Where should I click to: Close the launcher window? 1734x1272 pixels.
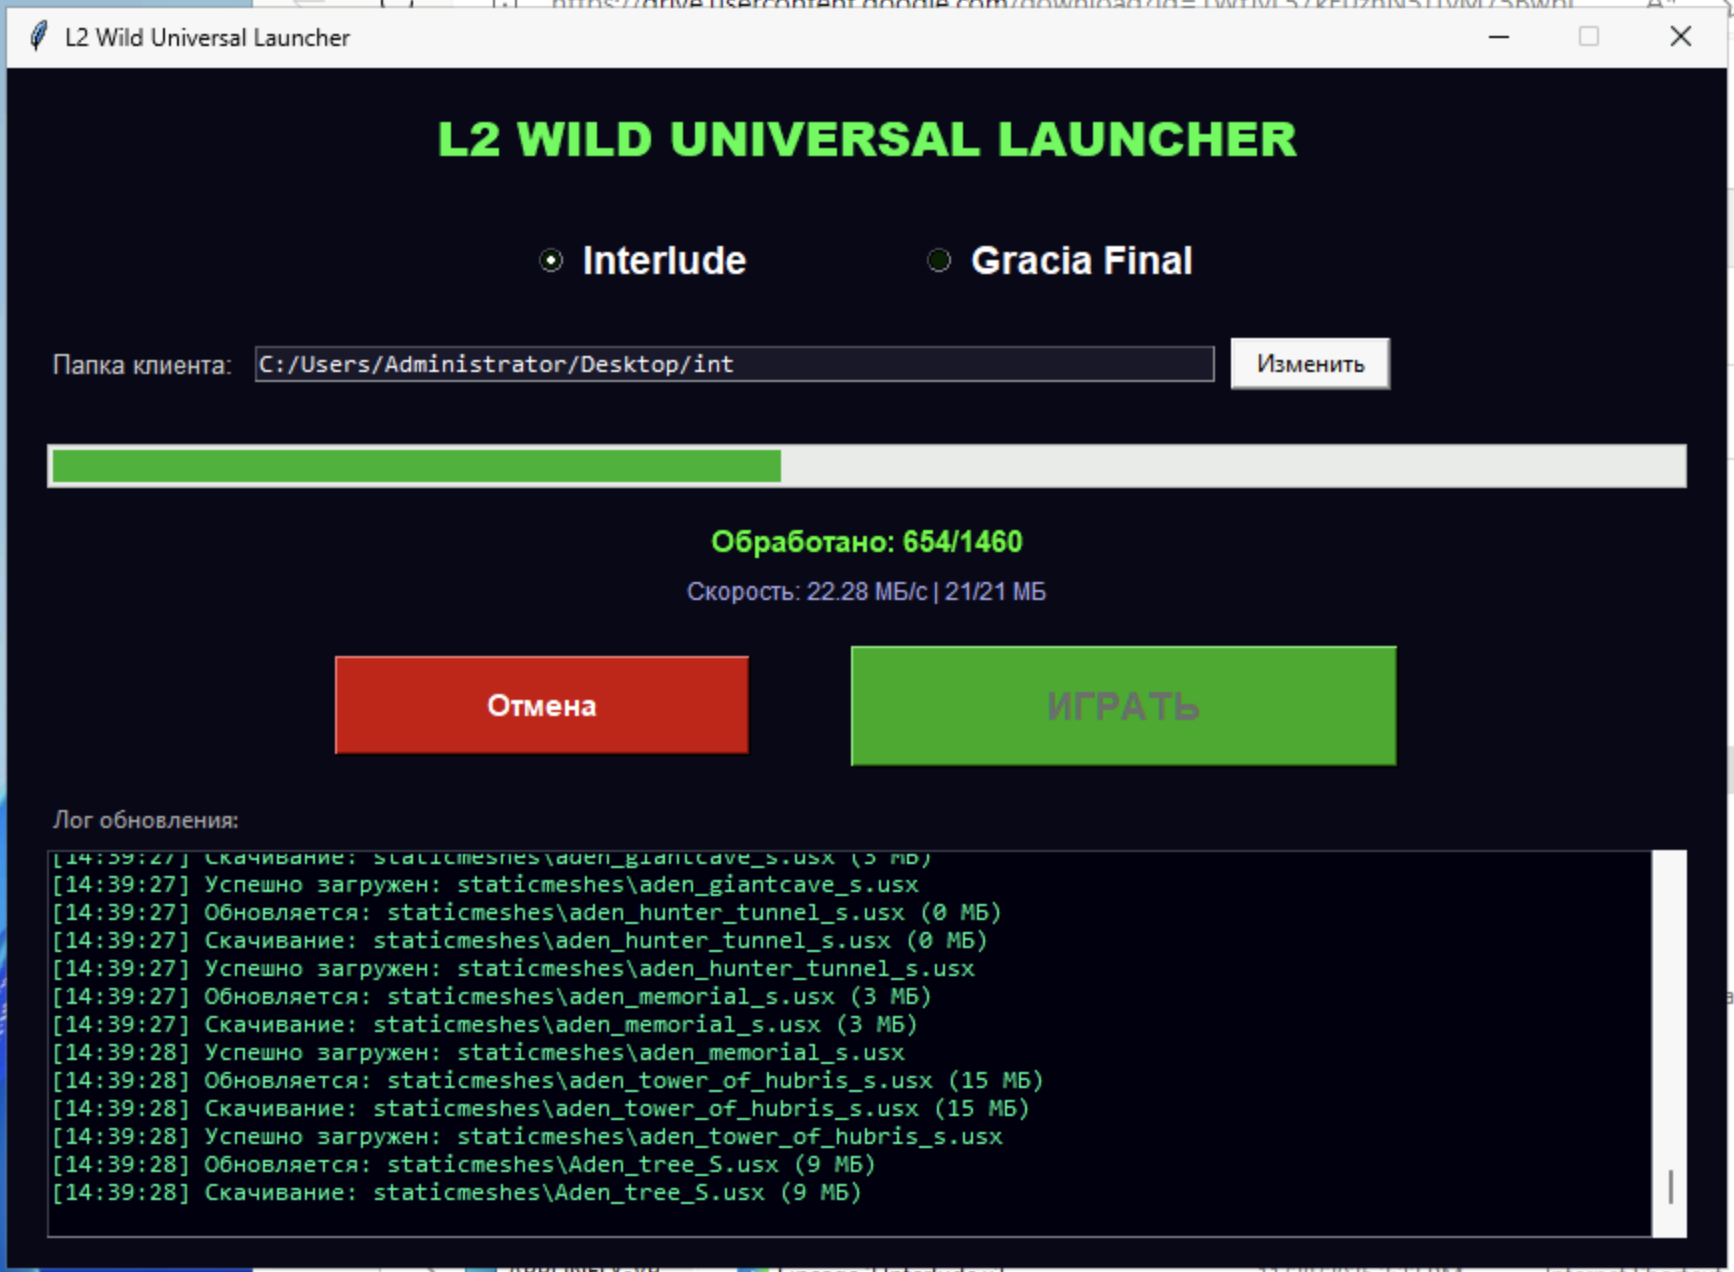tap(1680, 37)
